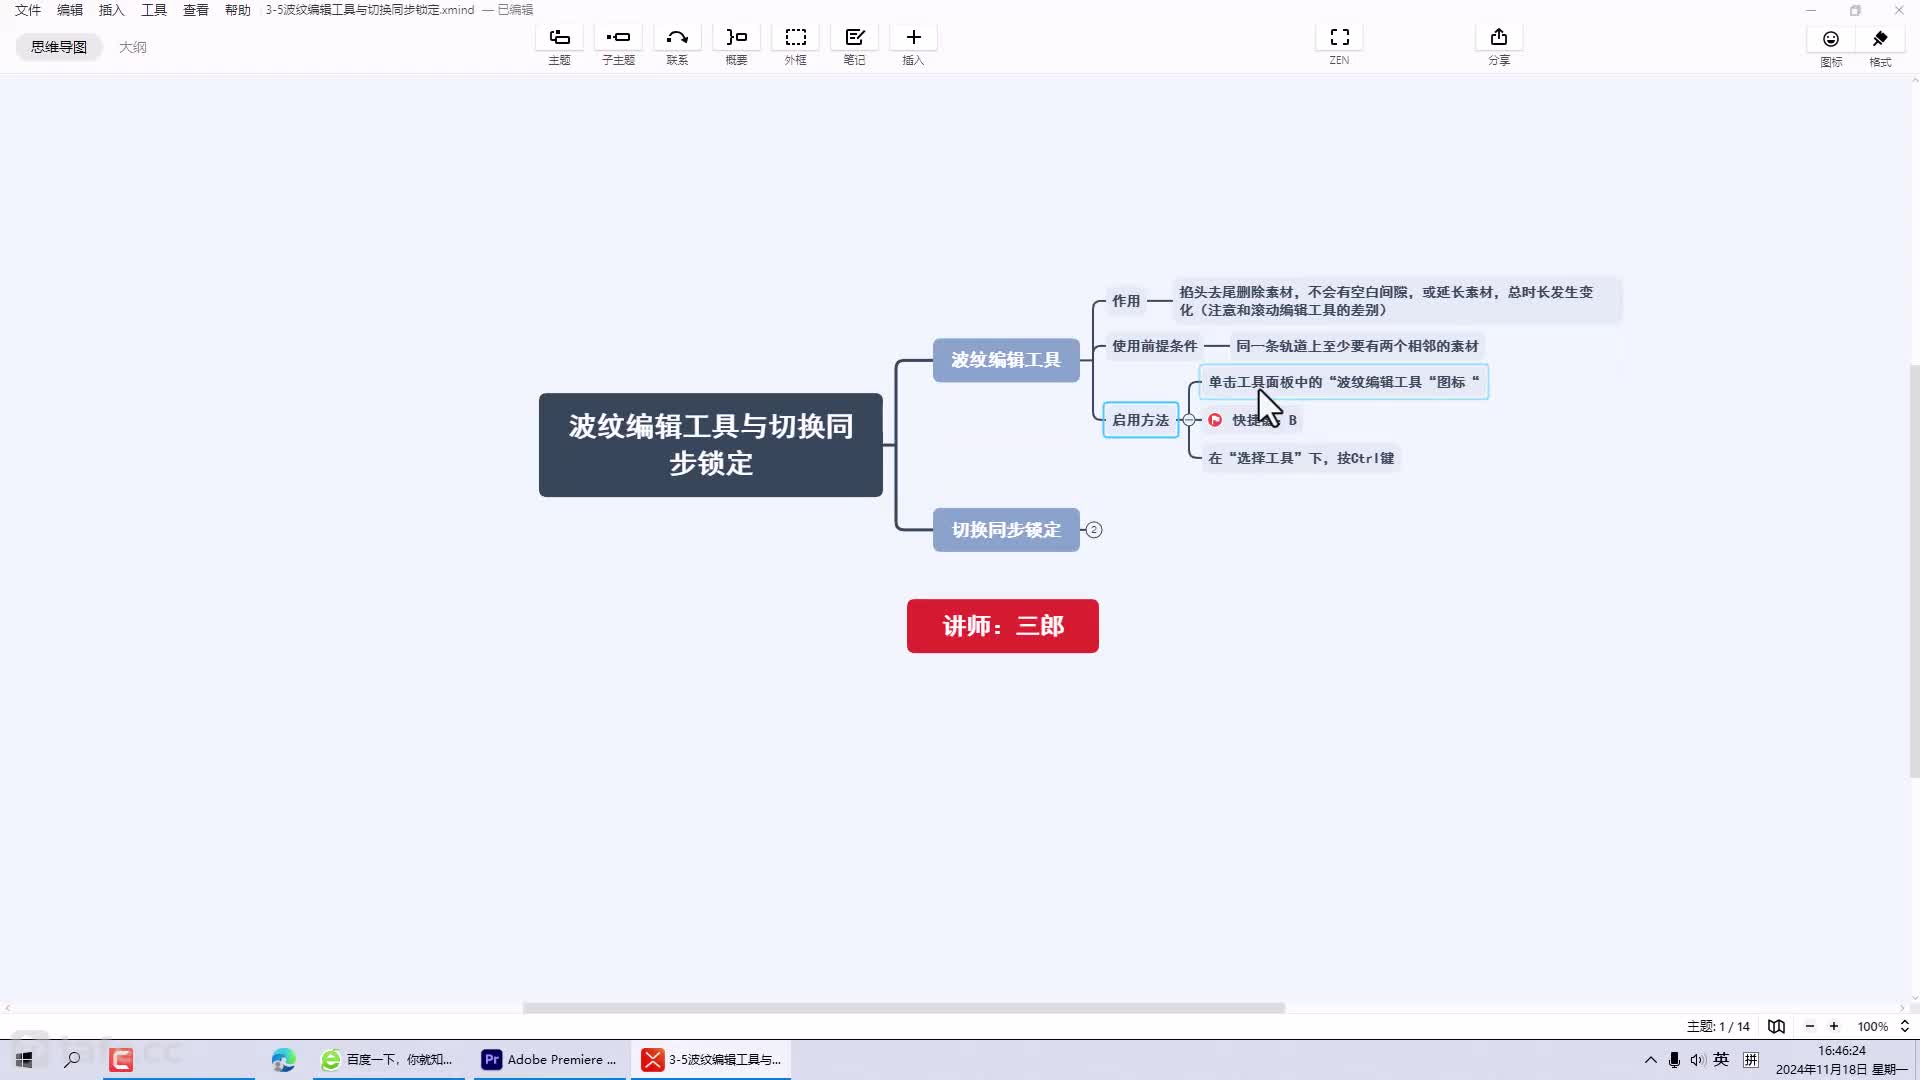
Task: Zoom out with the minus button
Action: 1809,1026
